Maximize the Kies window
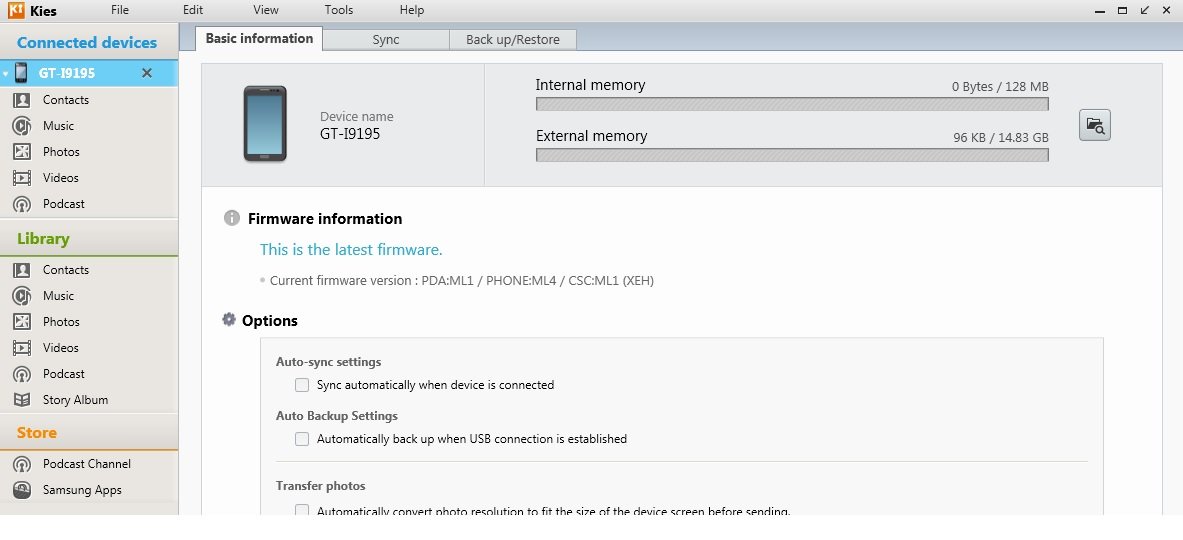This screenshot has height=540, width=1183. coord(1123,11)
